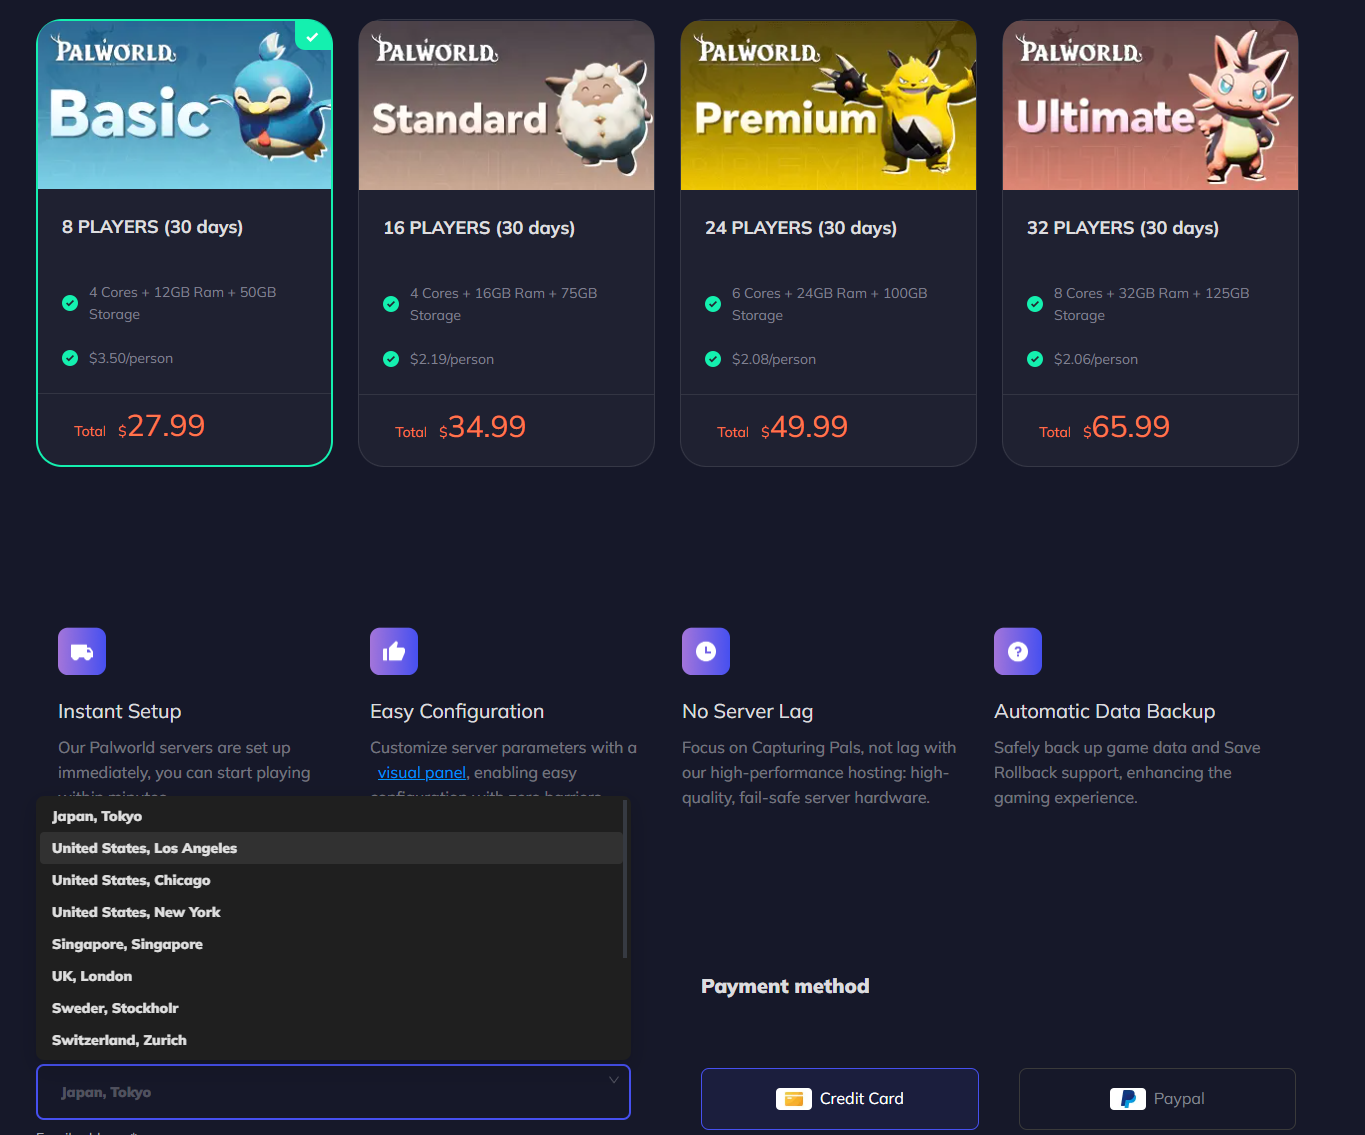This screenshot has height=1135, width=1365.
Task: Click the green selected checkmark on Basic plan
Action: pos(313,37)
